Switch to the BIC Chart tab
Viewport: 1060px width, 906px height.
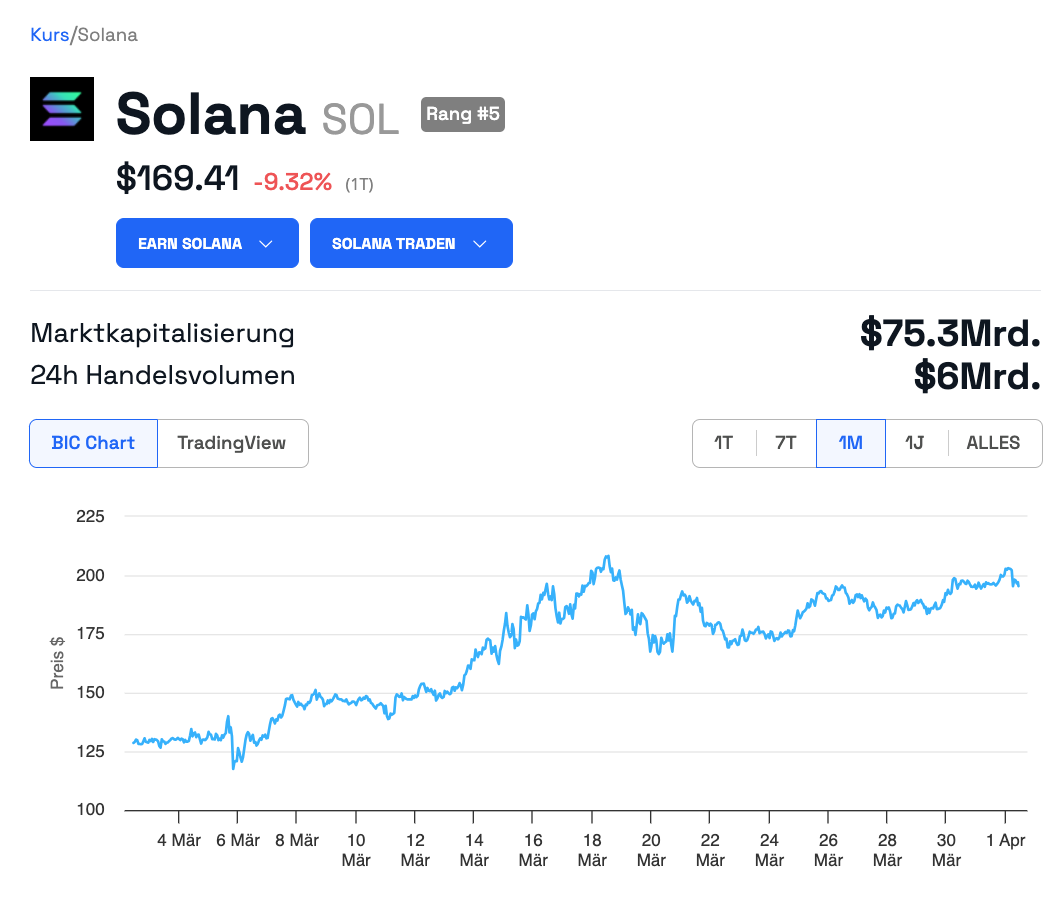pyautogui.click(x=93, y=443)
